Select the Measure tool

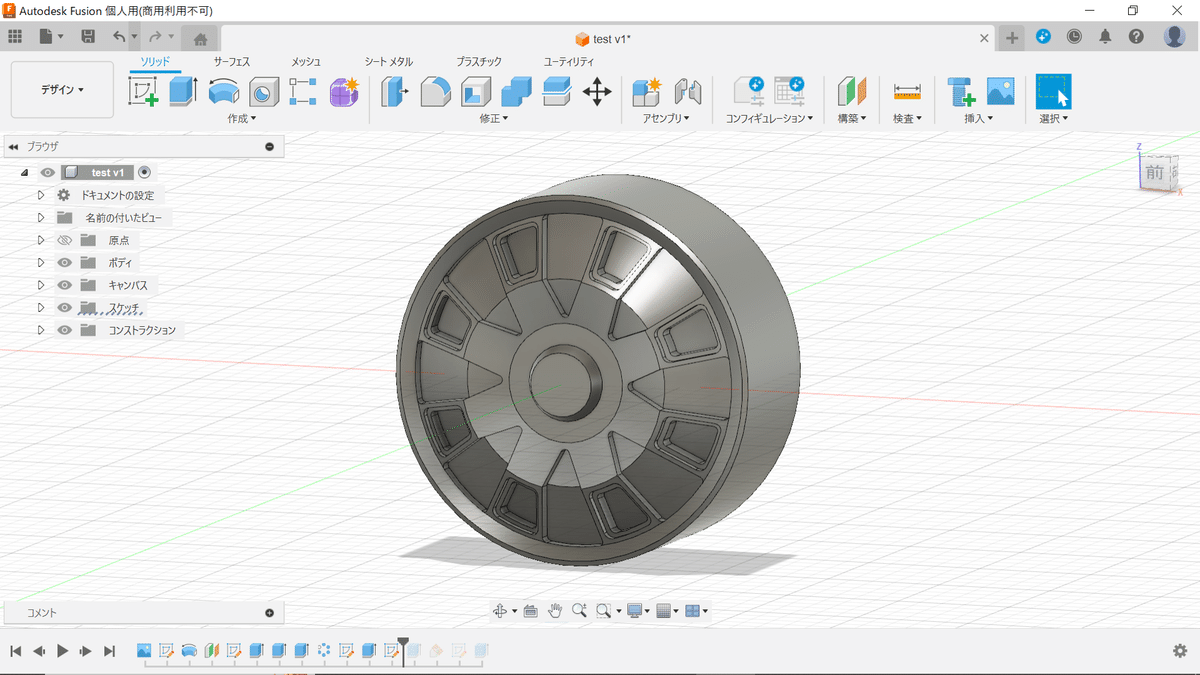(x=907, y=92)
